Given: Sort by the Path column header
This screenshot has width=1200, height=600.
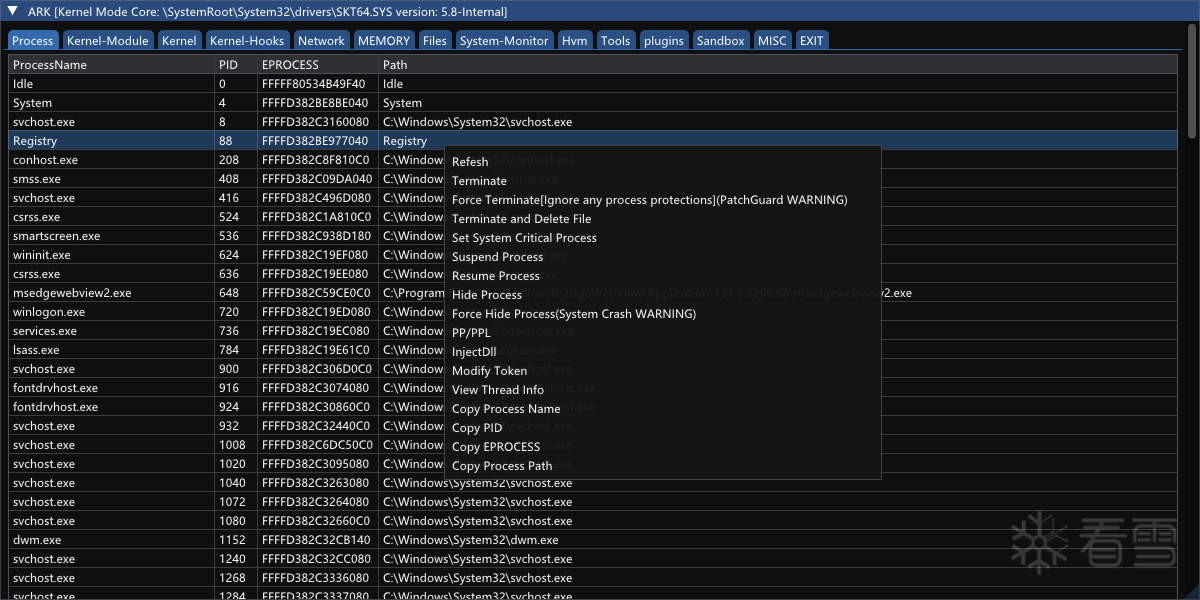Looking at the screenshot, I should coord(778,65).
